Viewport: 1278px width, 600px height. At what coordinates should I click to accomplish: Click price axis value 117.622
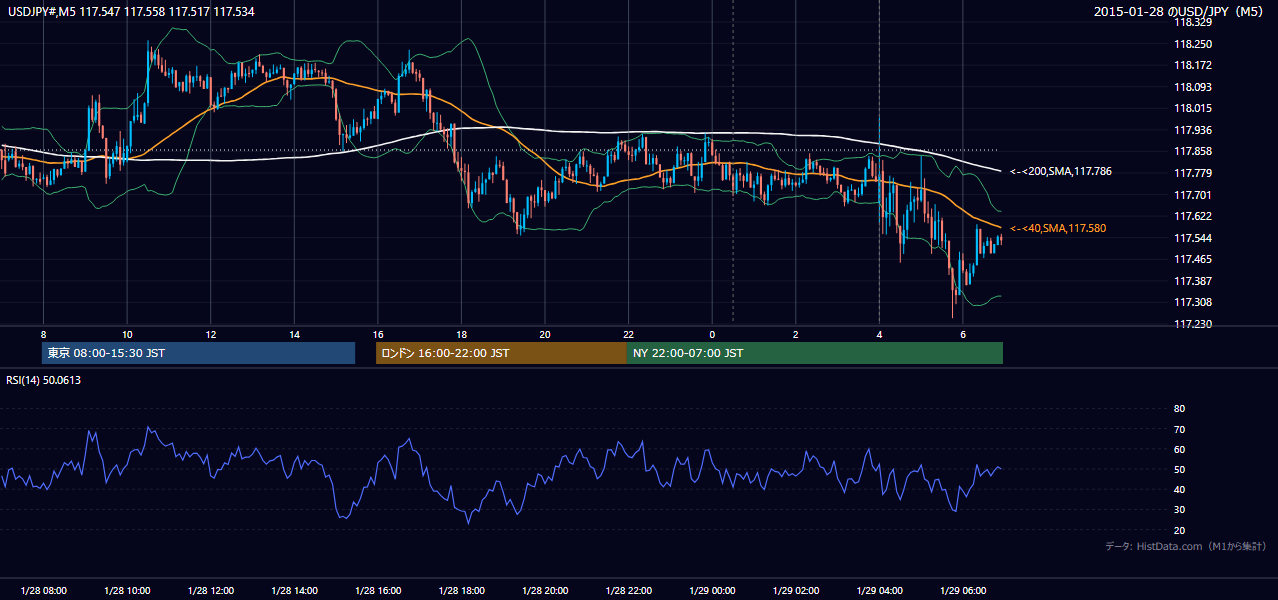1192,216
